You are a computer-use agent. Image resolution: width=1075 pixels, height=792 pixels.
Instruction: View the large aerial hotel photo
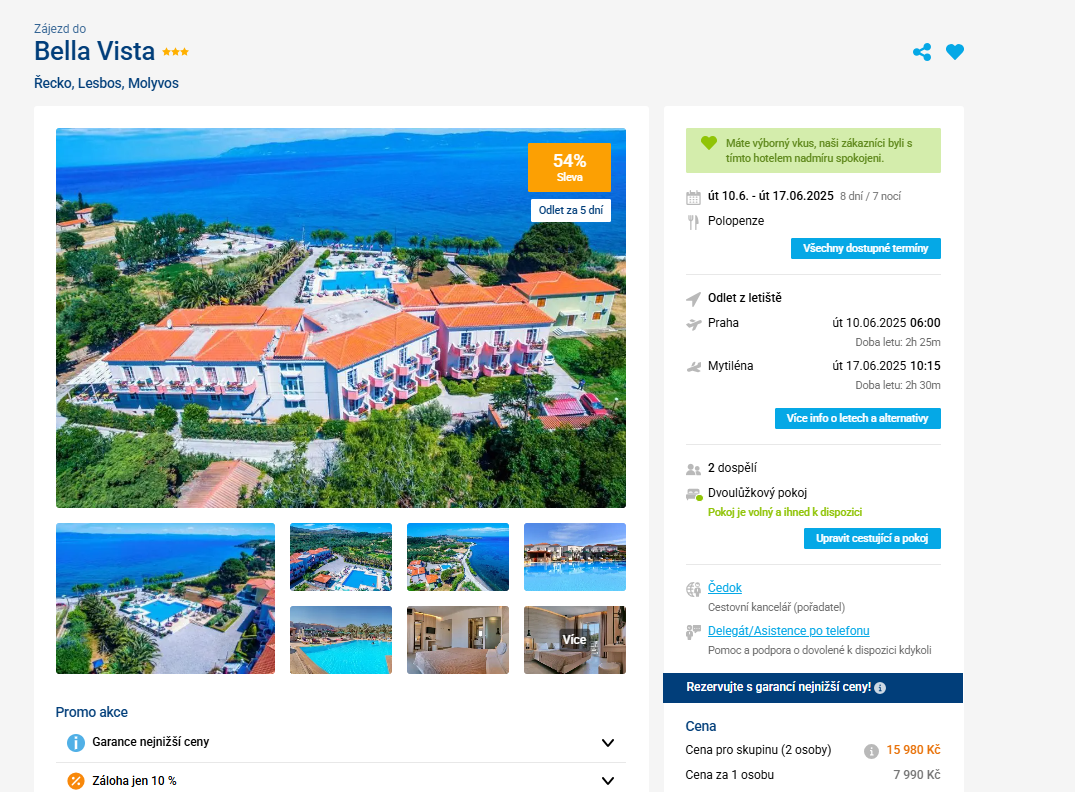point(341,318)
